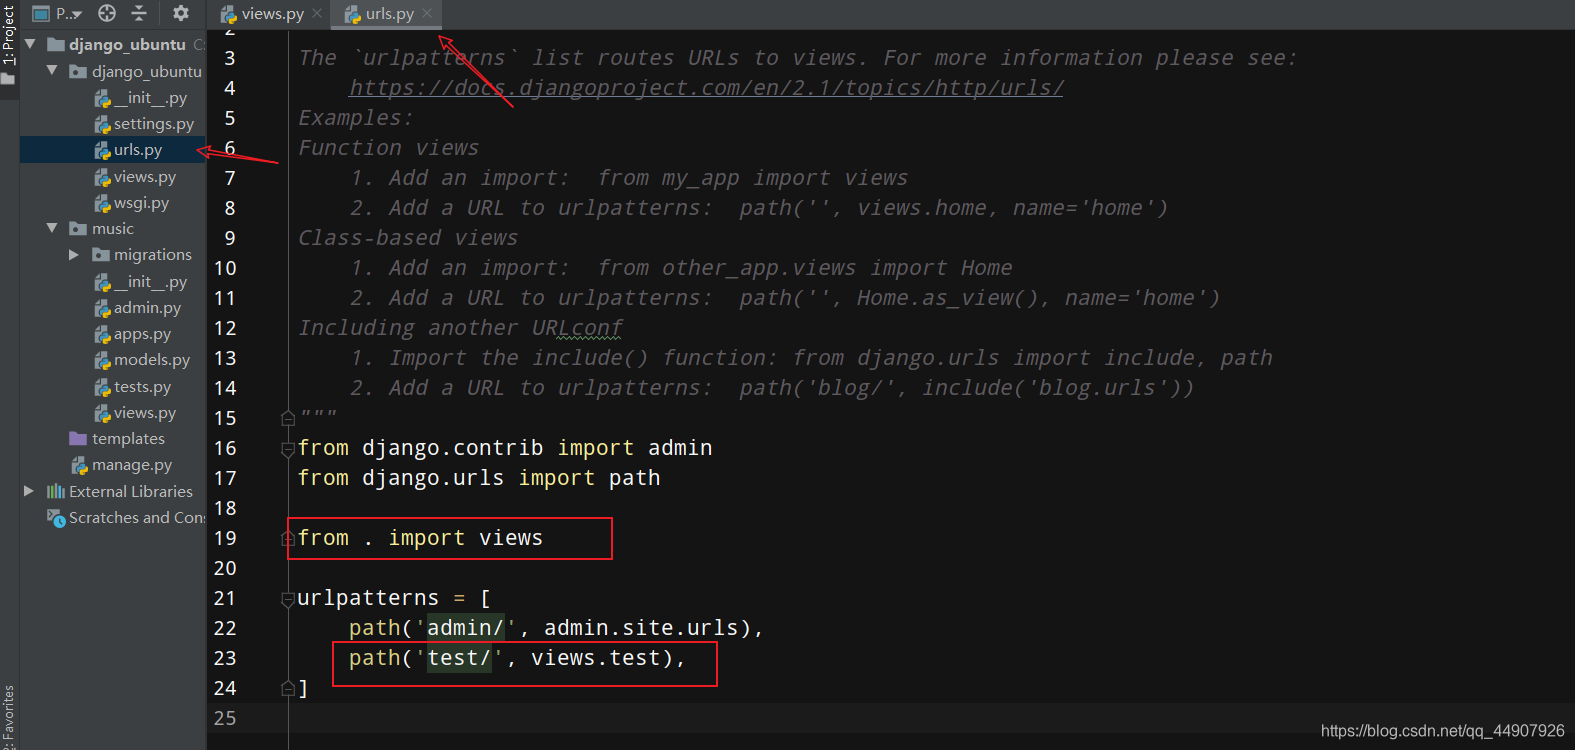The height and width of the screenshot is (750, 1575).
Task: Click the templates folder icon
Action: coord(78,439)
